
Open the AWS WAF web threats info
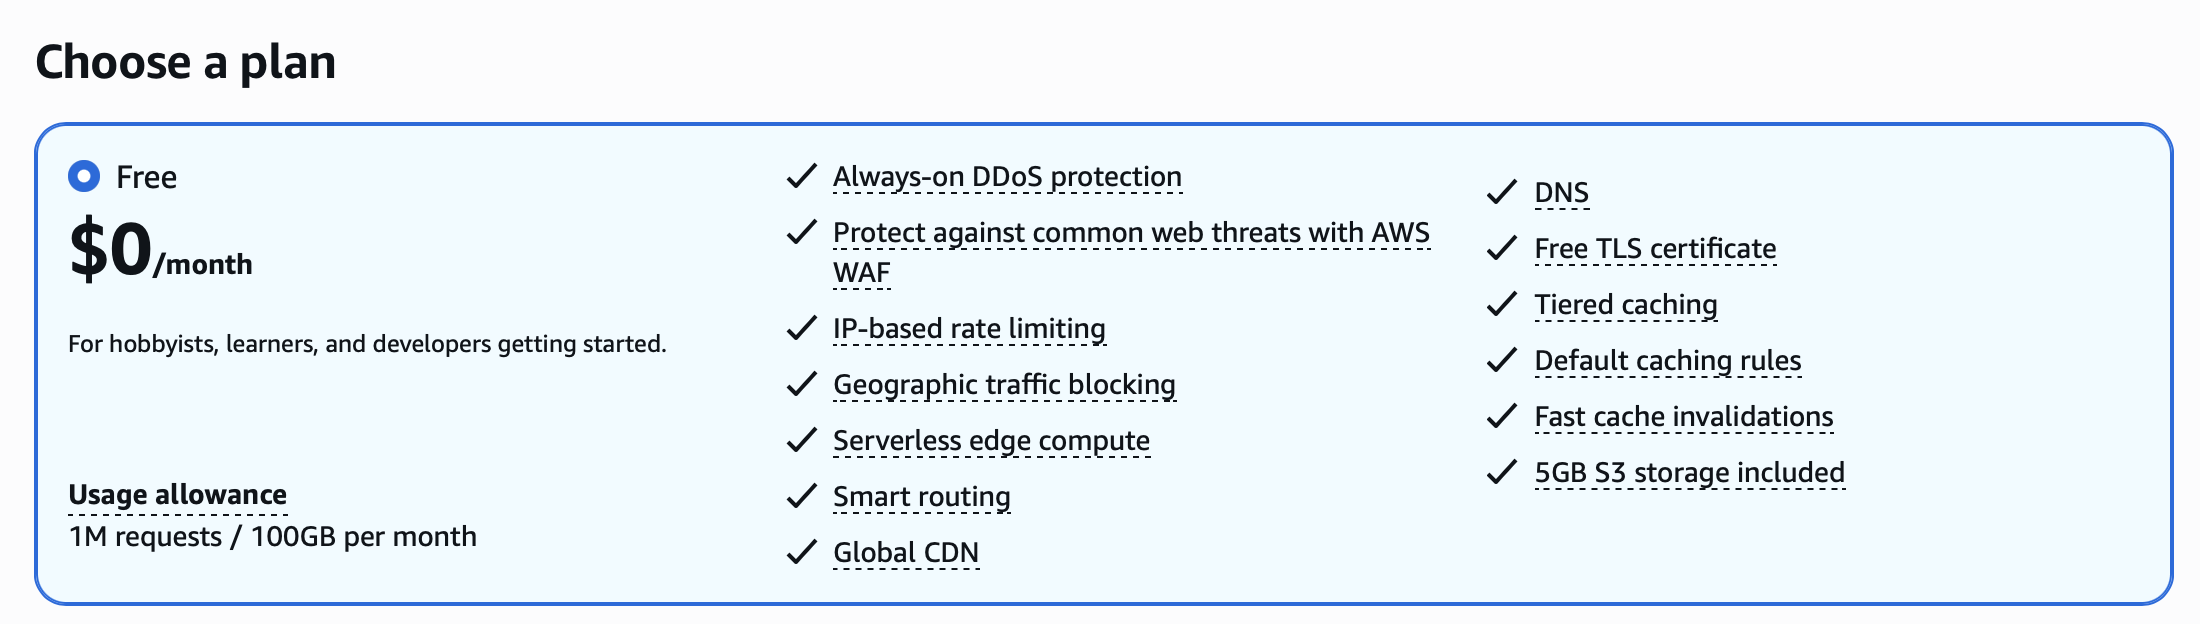[1130, 233]
